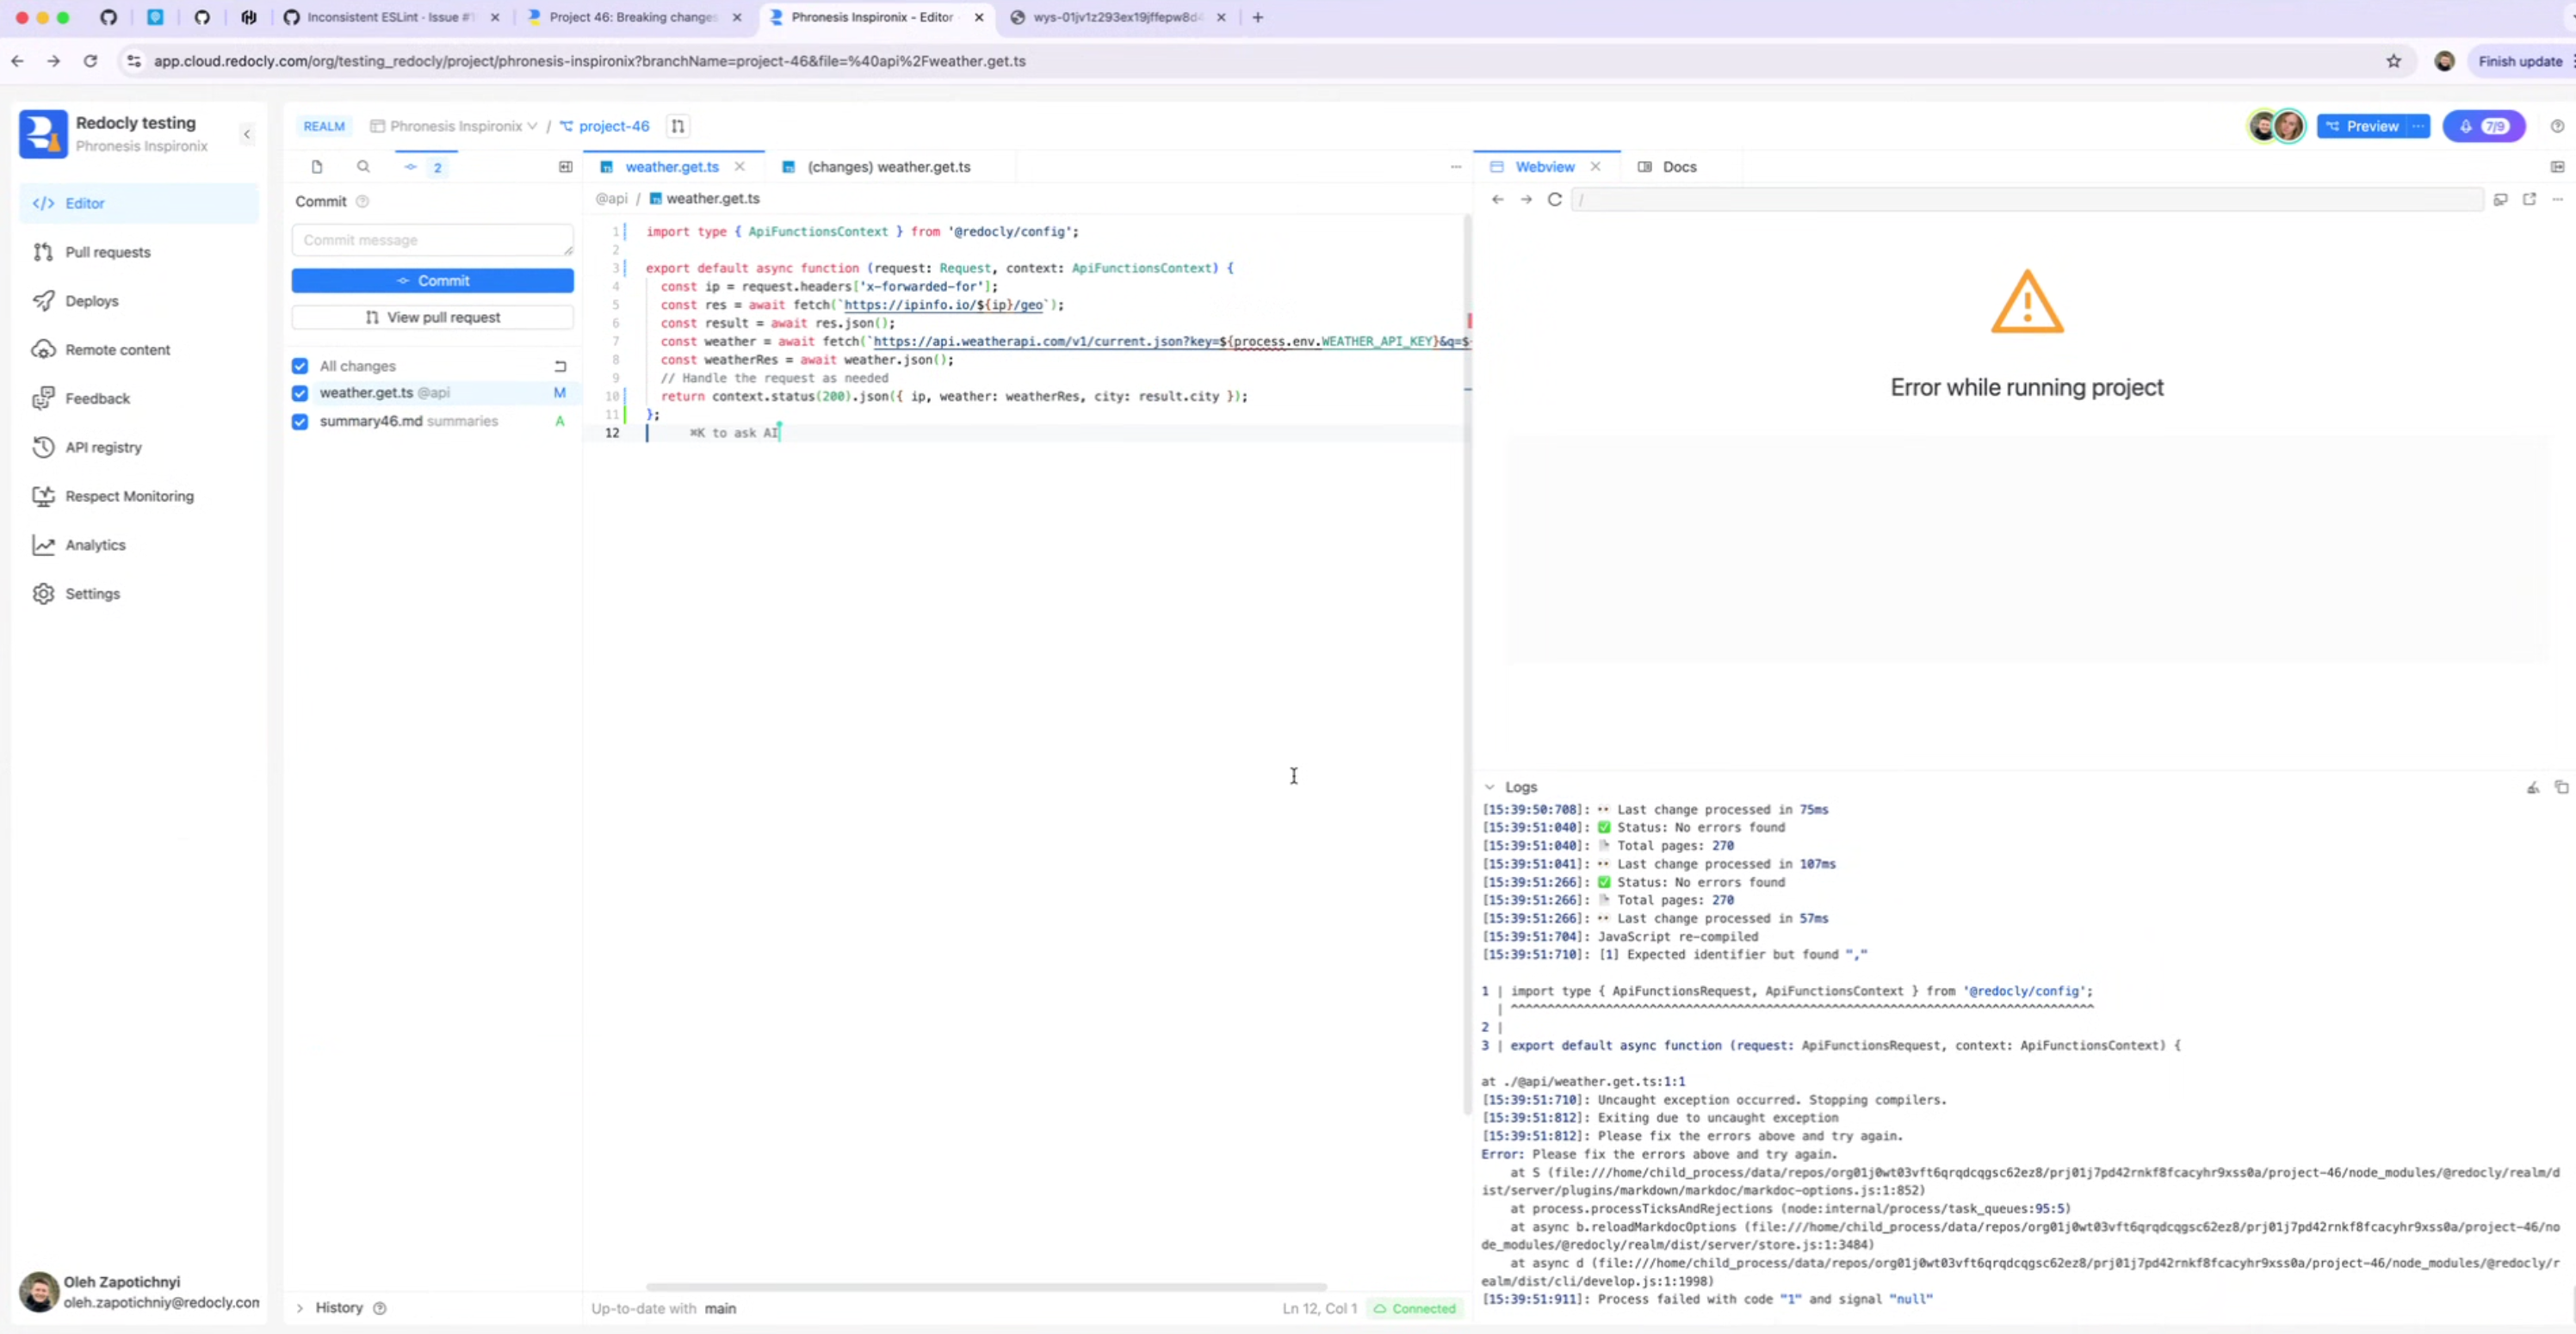Collapse right panel layout toggle icon
The width and height of the screenshot is (2576, 1334).
tap(2558, 167)
